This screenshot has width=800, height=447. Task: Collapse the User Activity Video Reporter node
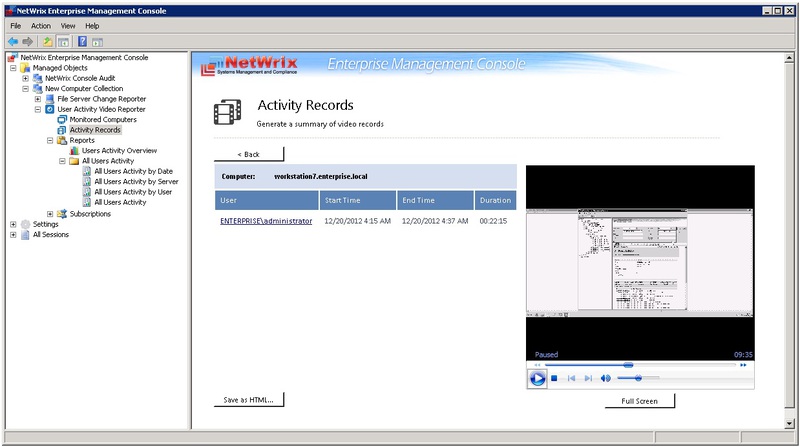point(38,109)
